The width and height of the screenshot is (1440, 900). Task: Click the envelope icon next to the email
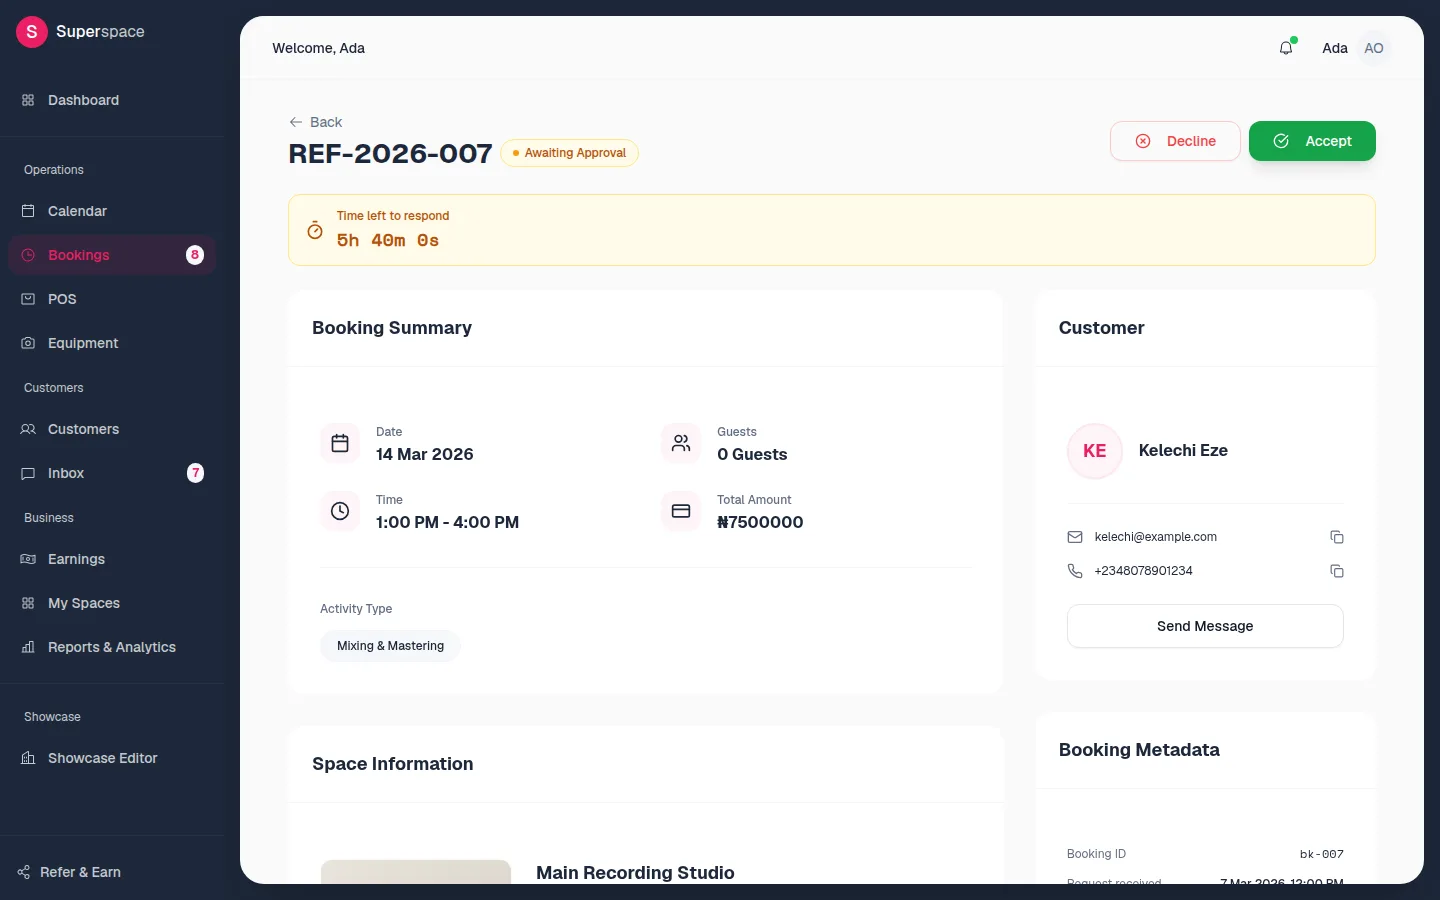(1075, 537)
